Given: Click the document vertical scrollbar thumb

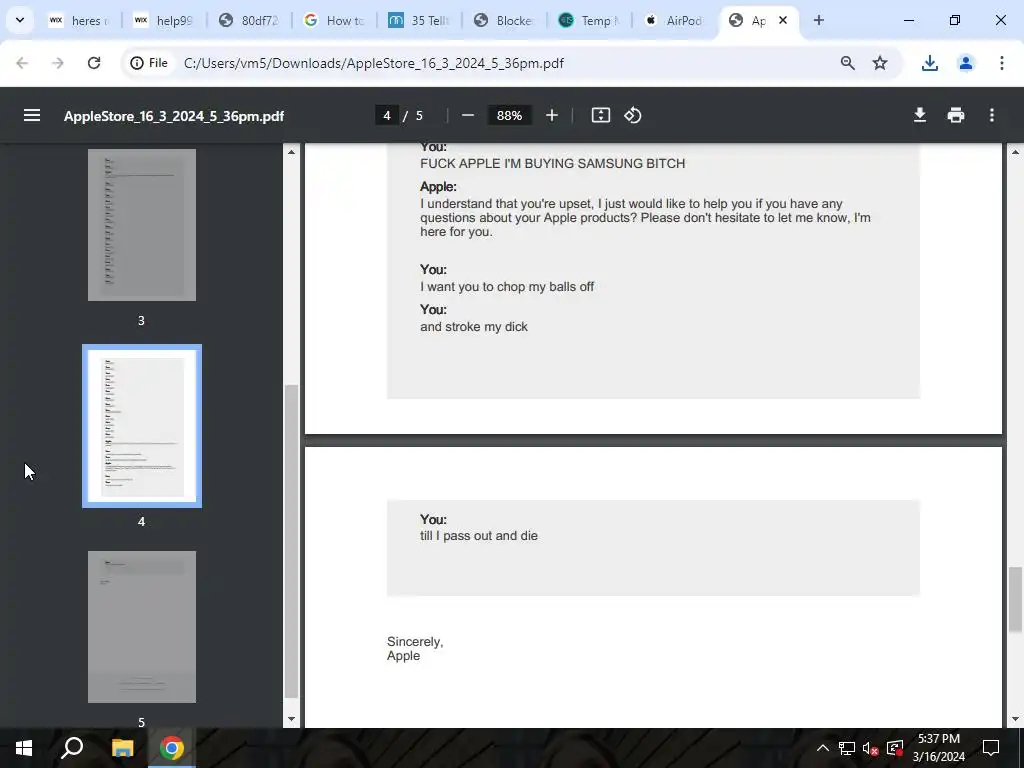Looking at the screenshot, I should 1015,599.
